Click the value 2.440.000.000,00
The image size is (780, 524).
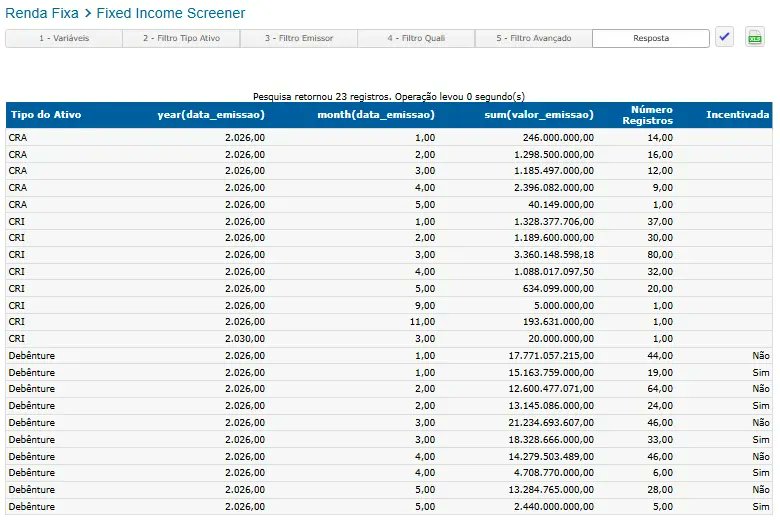click(554, 507)
